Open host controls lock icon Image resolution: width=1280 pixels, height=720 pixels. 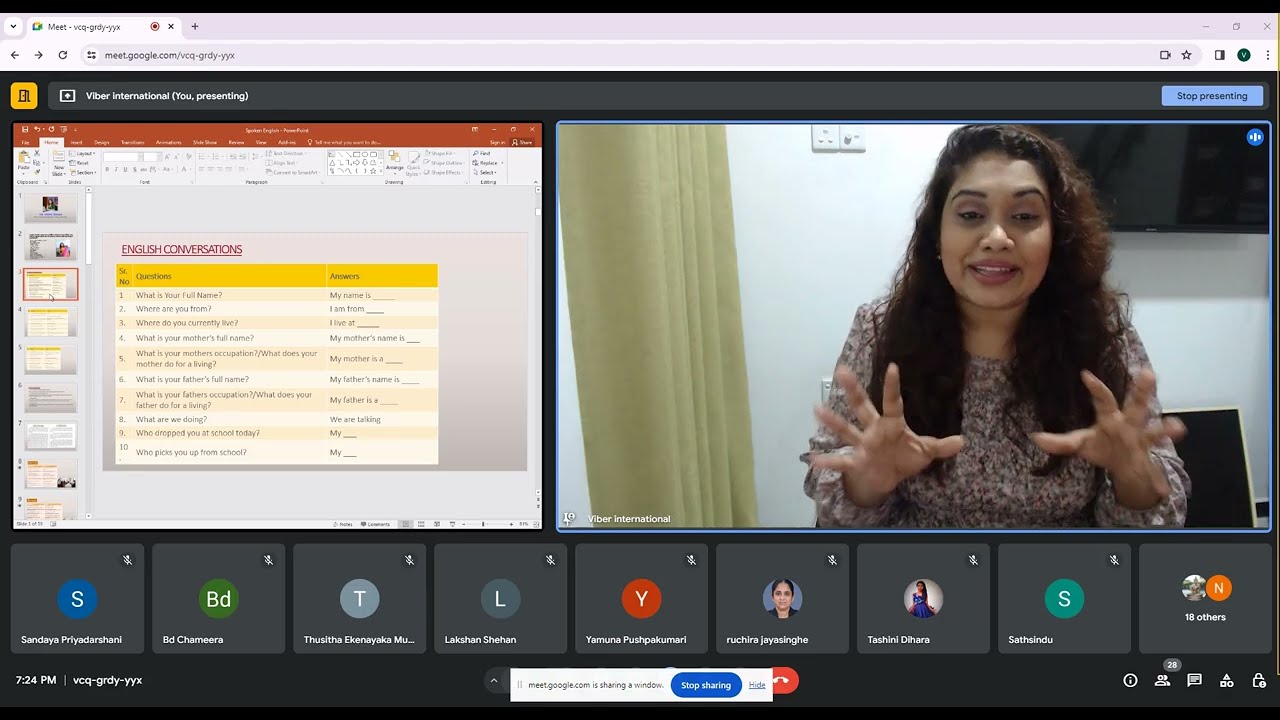1258,680
